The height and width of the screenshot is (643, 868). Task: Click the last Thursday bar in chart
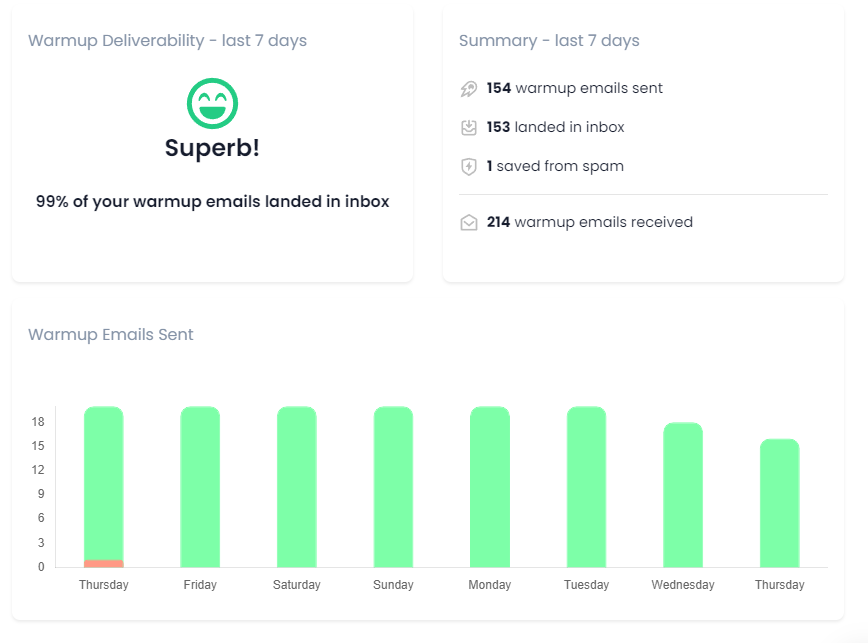click(780, 503)
